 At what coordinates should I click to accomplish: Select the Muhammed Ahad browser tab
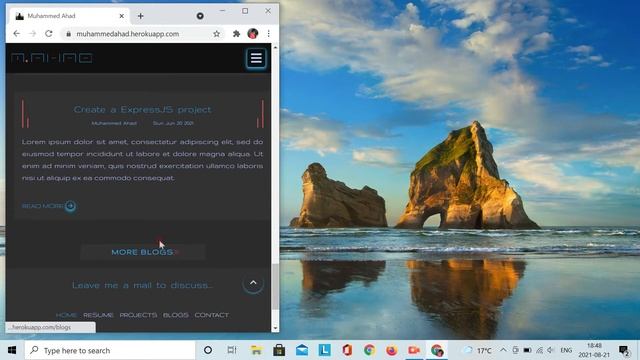(69, 16)
